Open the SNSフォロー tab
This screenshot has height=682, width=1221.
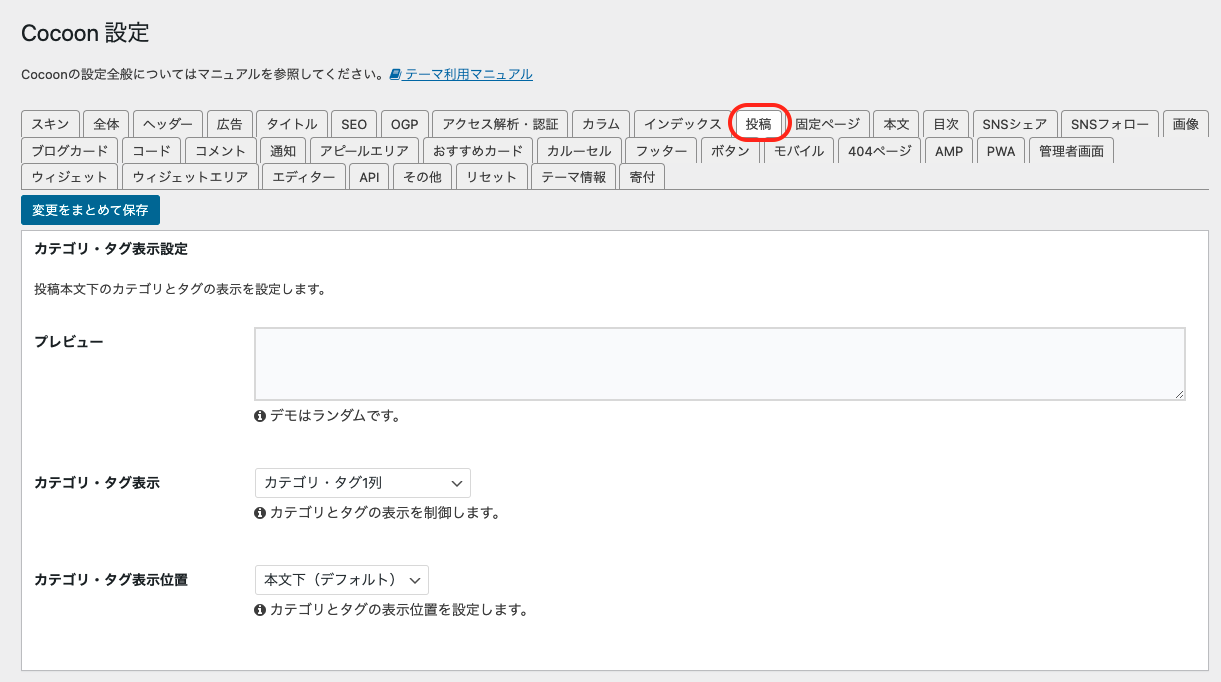point(1110,124)
